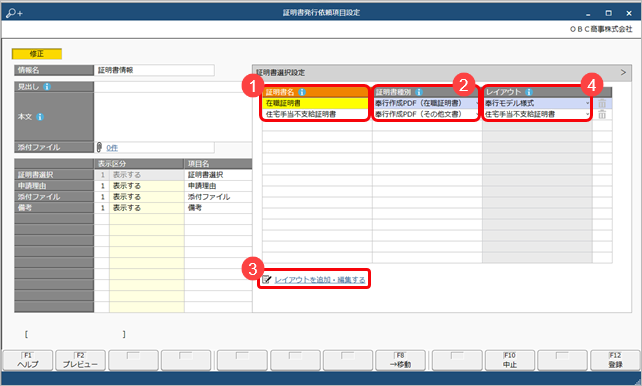Click the paperclip attachment icon

click(99, 147)
